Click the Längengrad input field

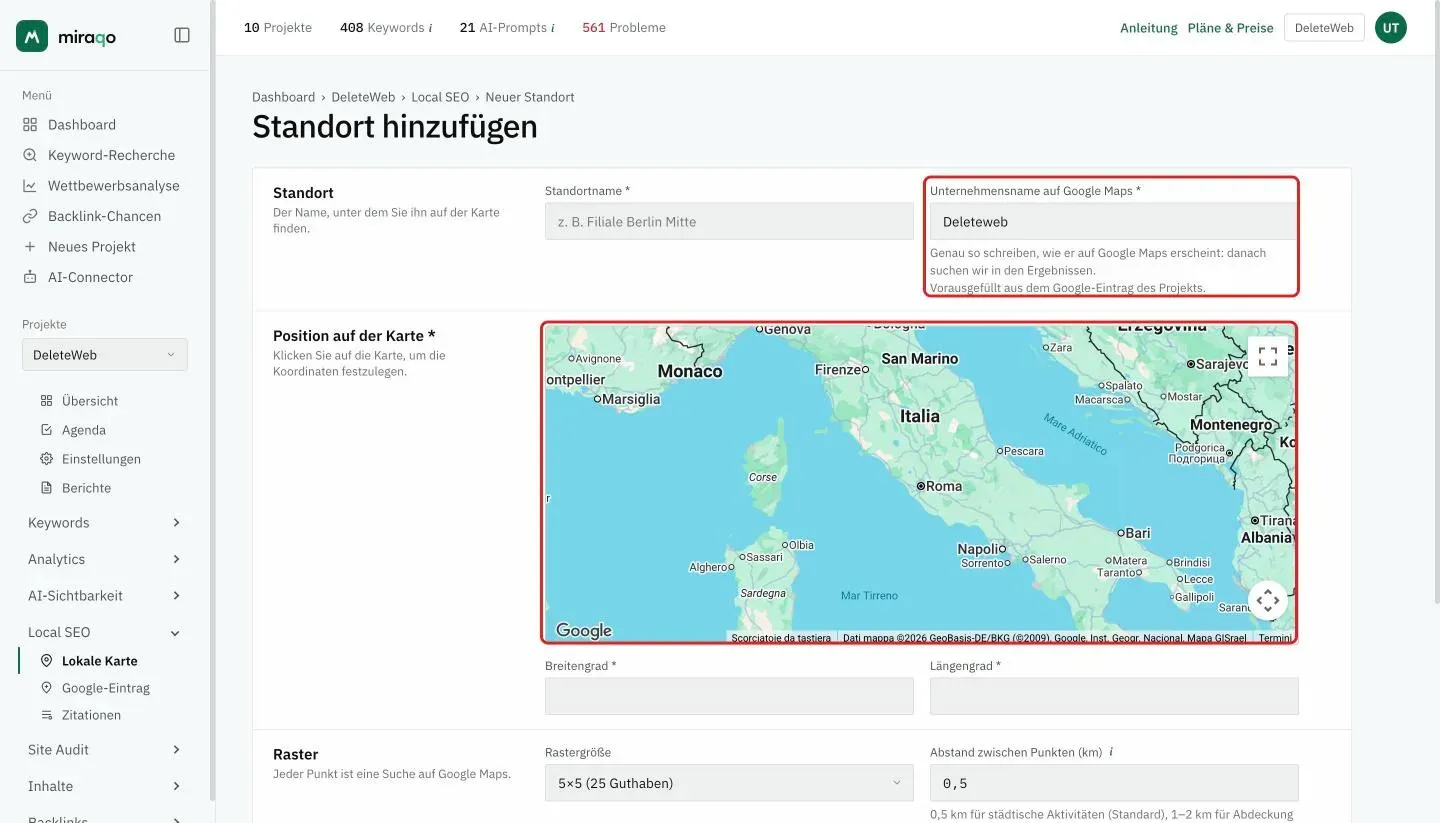pos(1114,696)
